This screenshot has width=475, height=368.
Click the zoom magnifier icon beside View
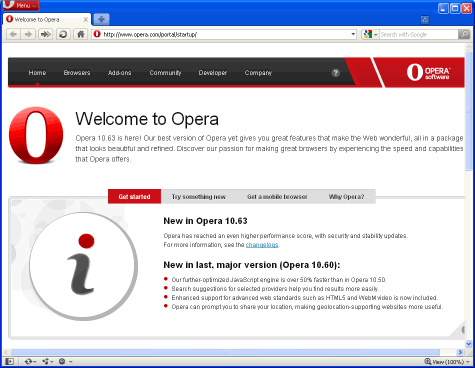pyautogui.click(x=428, y=361)
